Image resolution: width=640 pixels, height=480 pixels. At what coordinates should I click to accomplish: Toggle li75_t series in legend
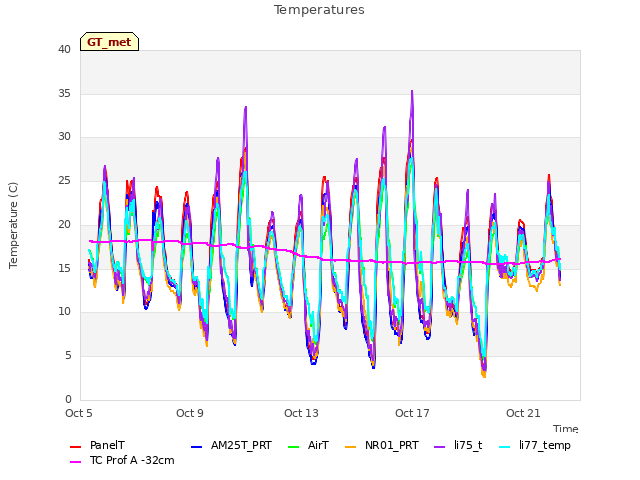pyautogui.click(x=458, y=445)
